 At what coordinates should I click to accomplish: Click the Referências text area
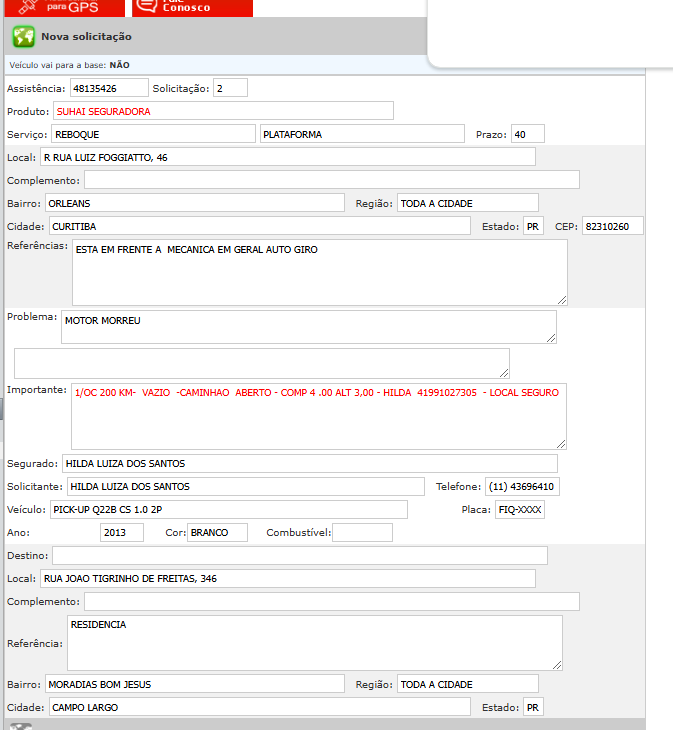(320, 272)
